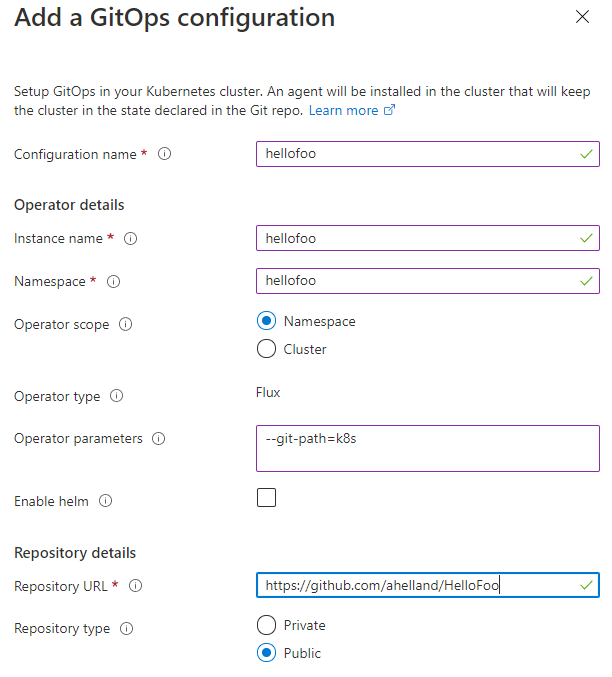The image size is (612, 677).
Task: Choose Private repository type
Action: click(x=266, y=625)
